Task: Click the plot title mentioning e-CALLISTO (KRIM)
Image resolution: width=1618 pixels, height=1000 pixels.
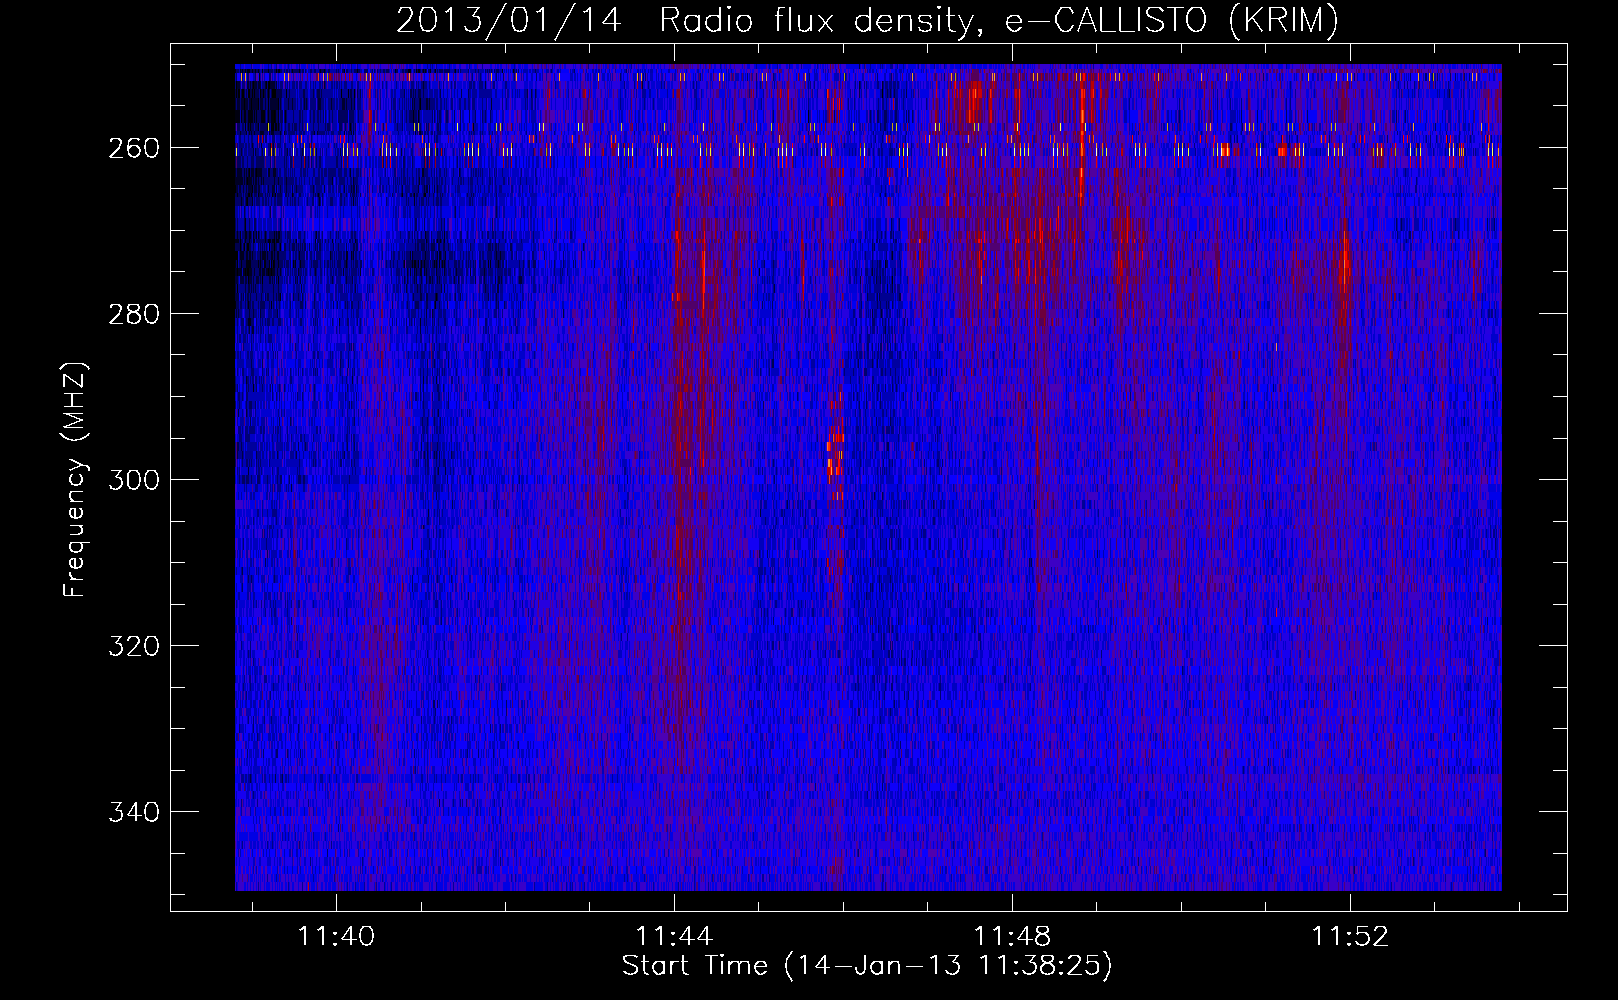Action: (867, 20)
